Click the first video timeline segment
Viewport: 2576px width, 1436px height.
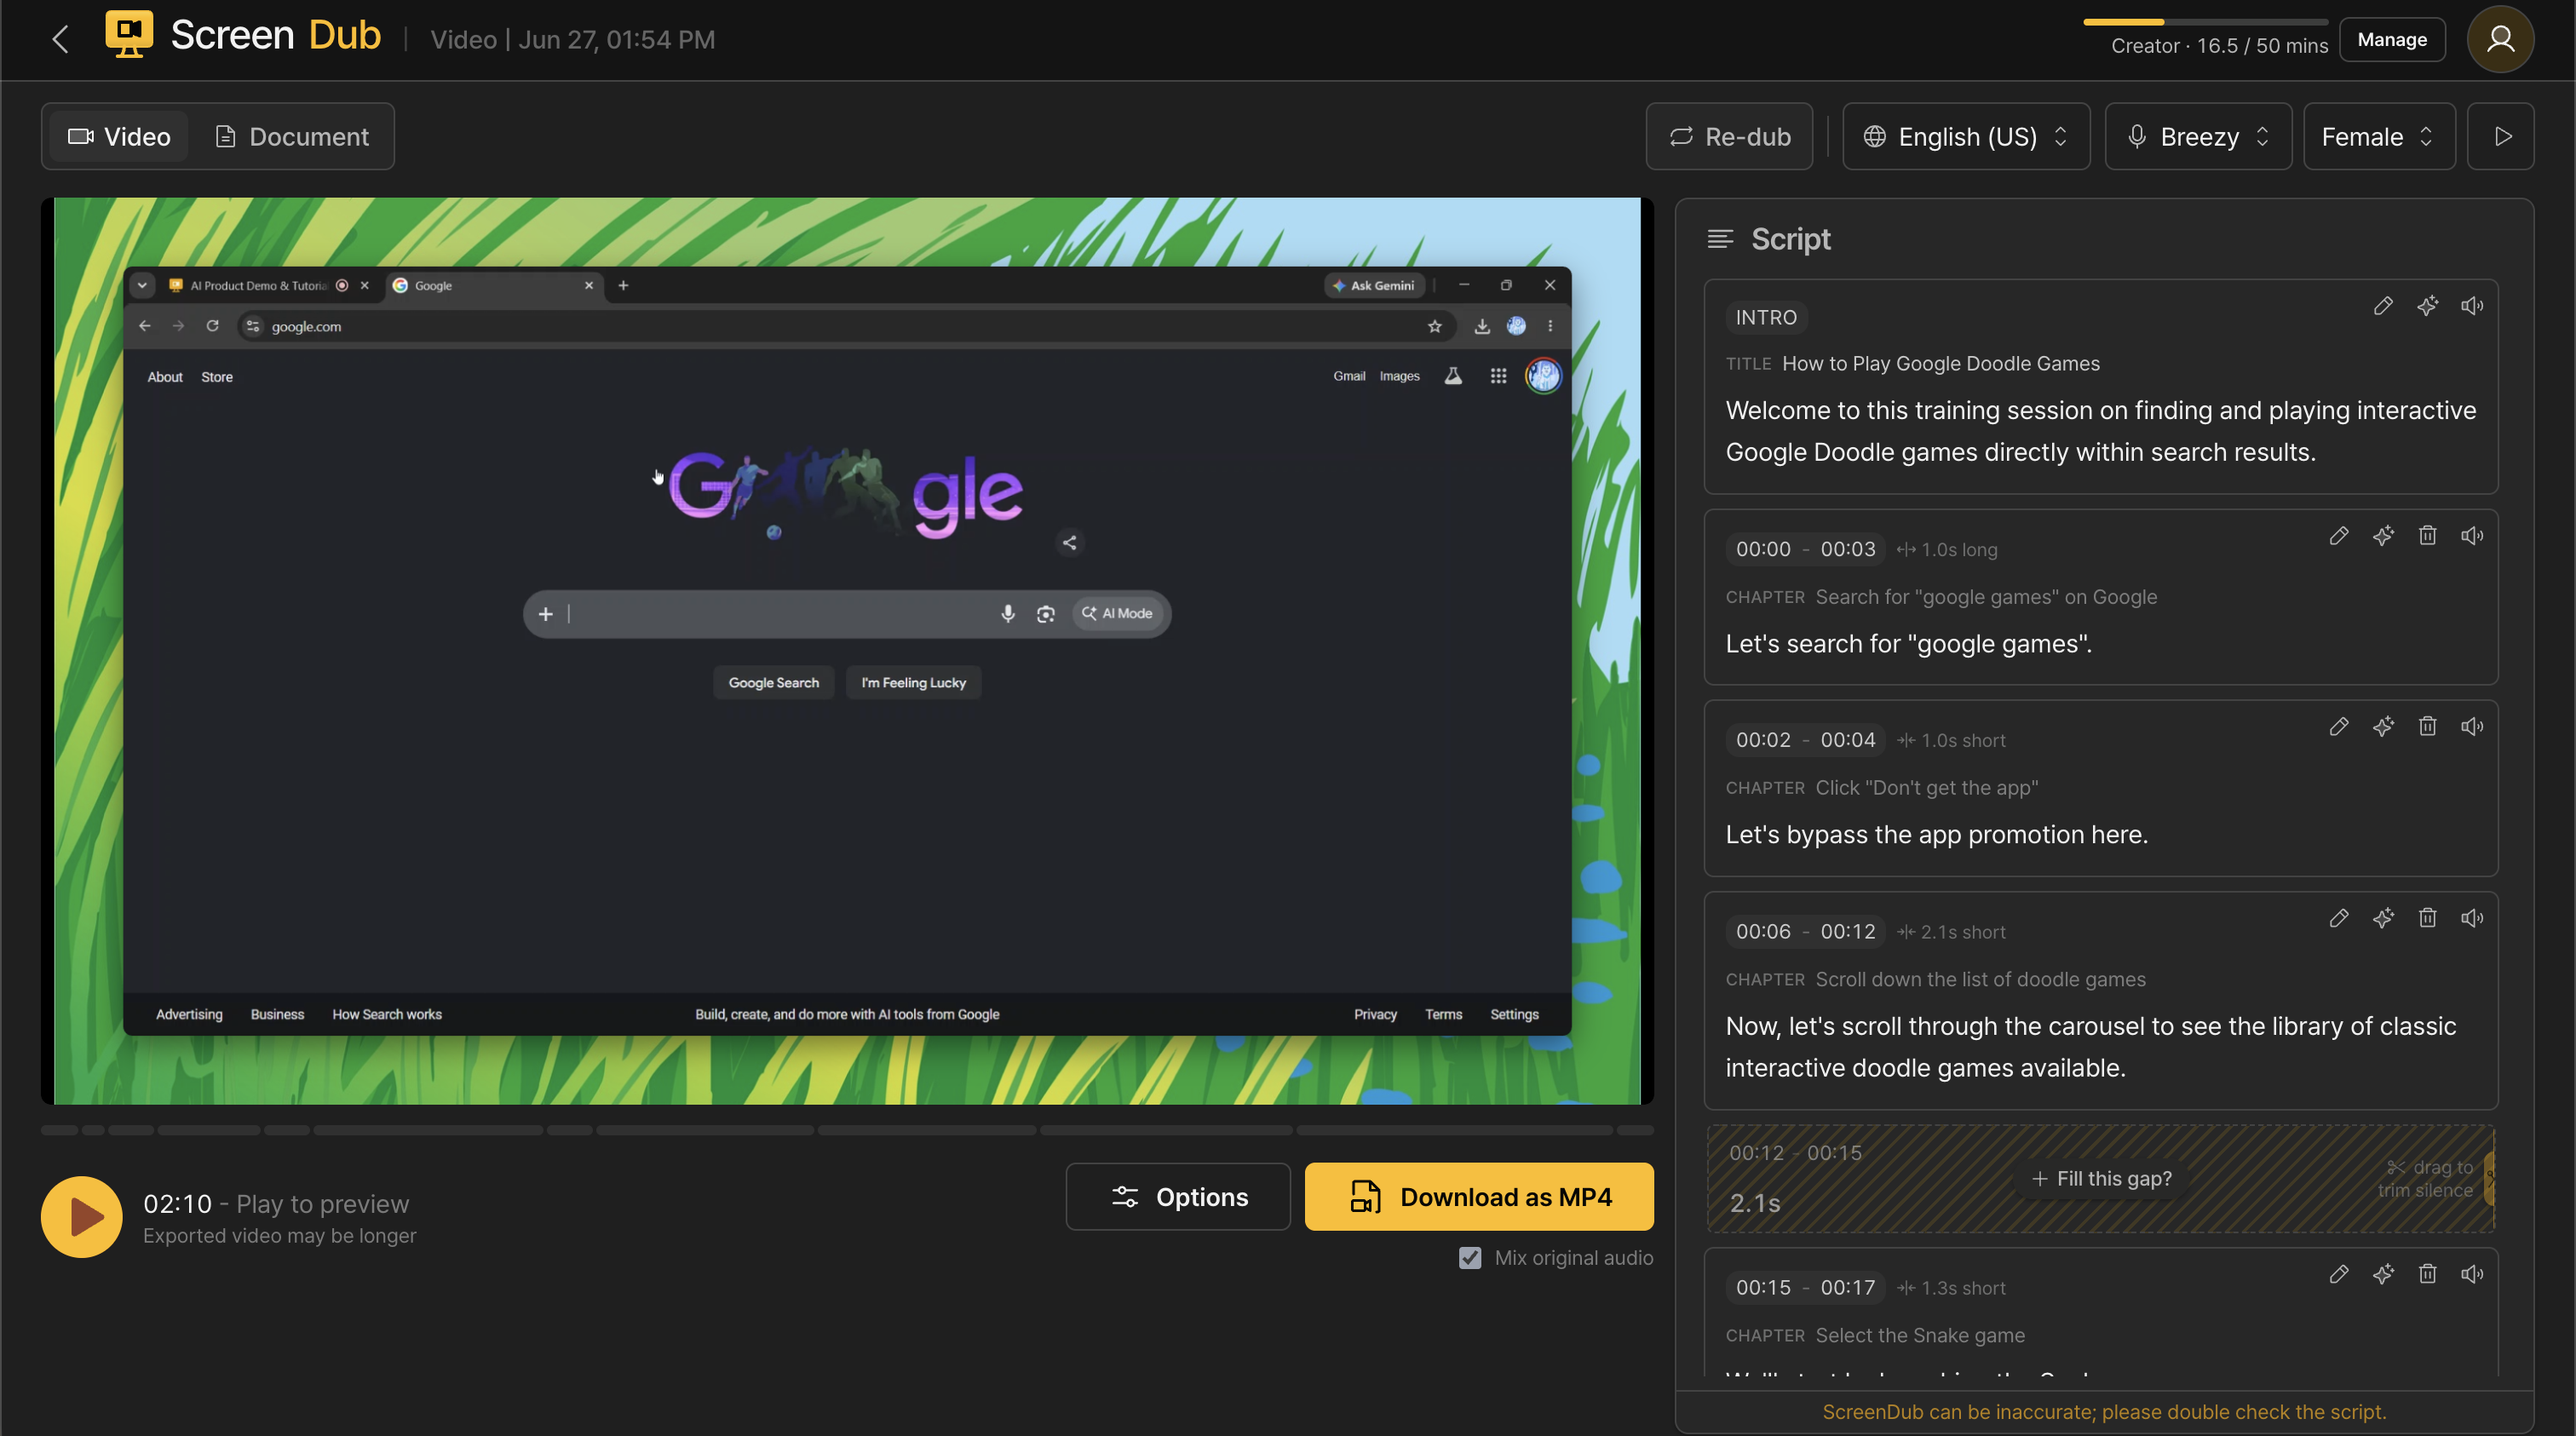pyautogui.click(x=59, y=1131)
